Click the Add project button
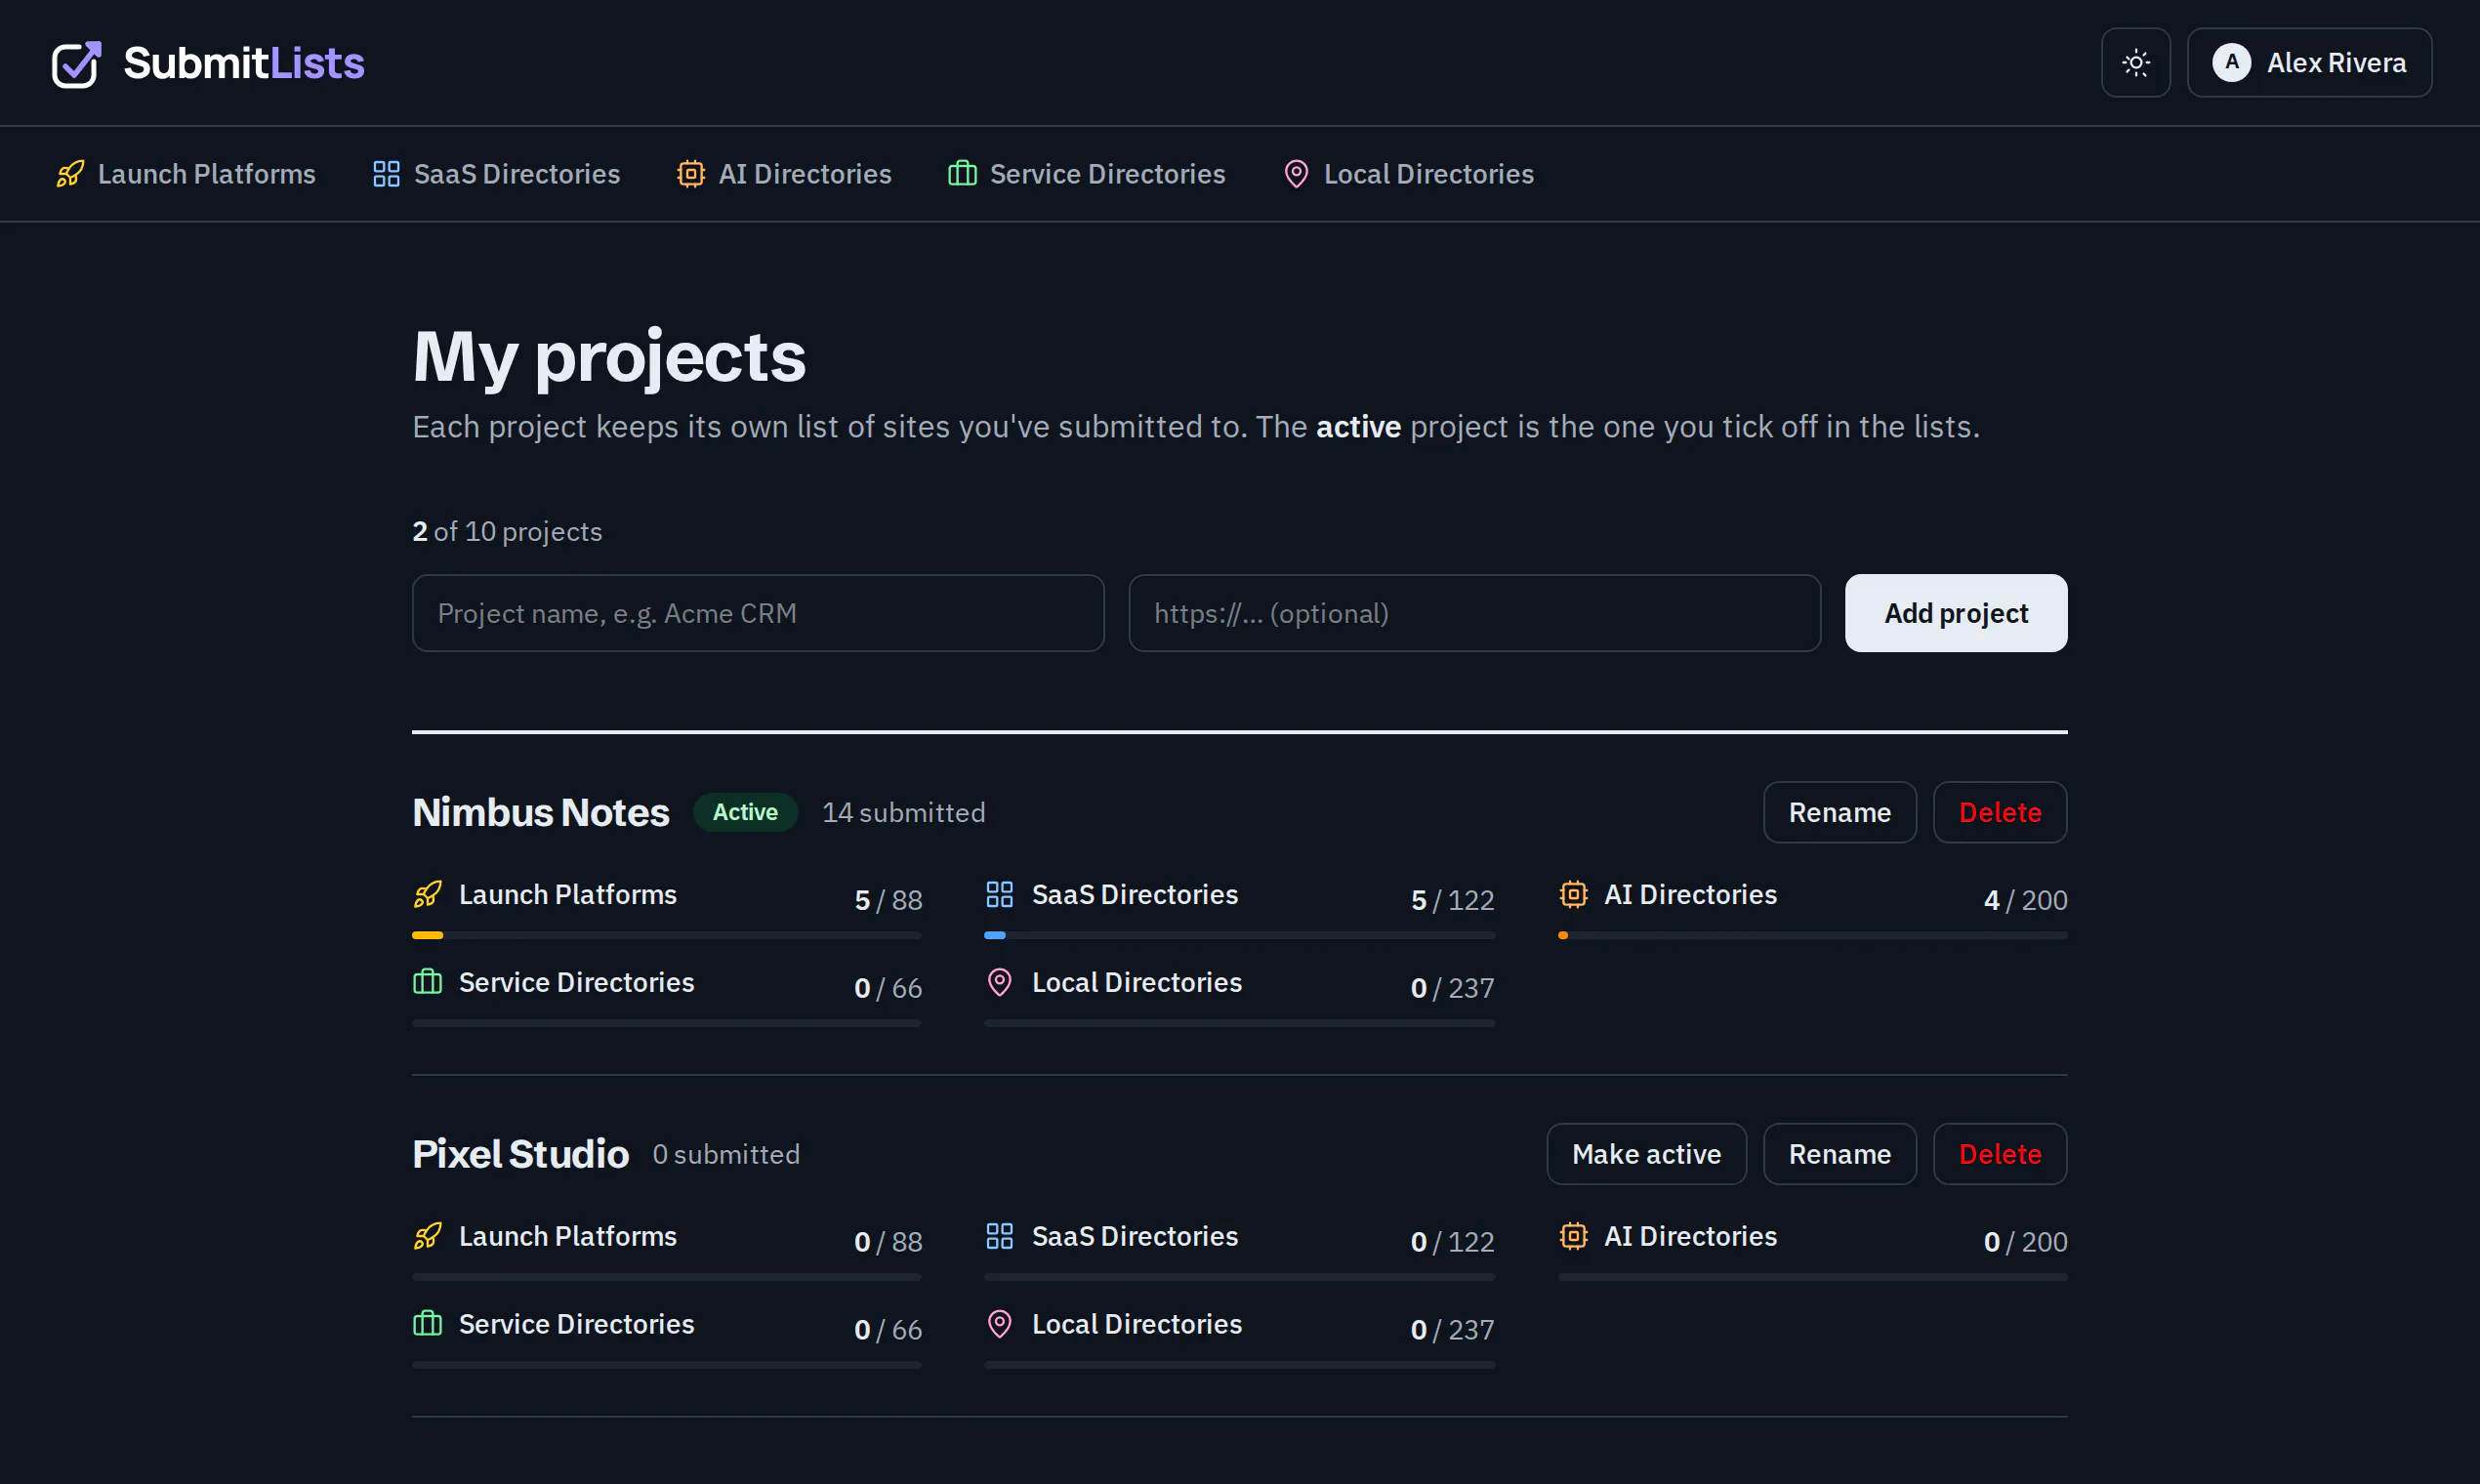The width and height of the screenshot is (2480, 1484). 1956,613
